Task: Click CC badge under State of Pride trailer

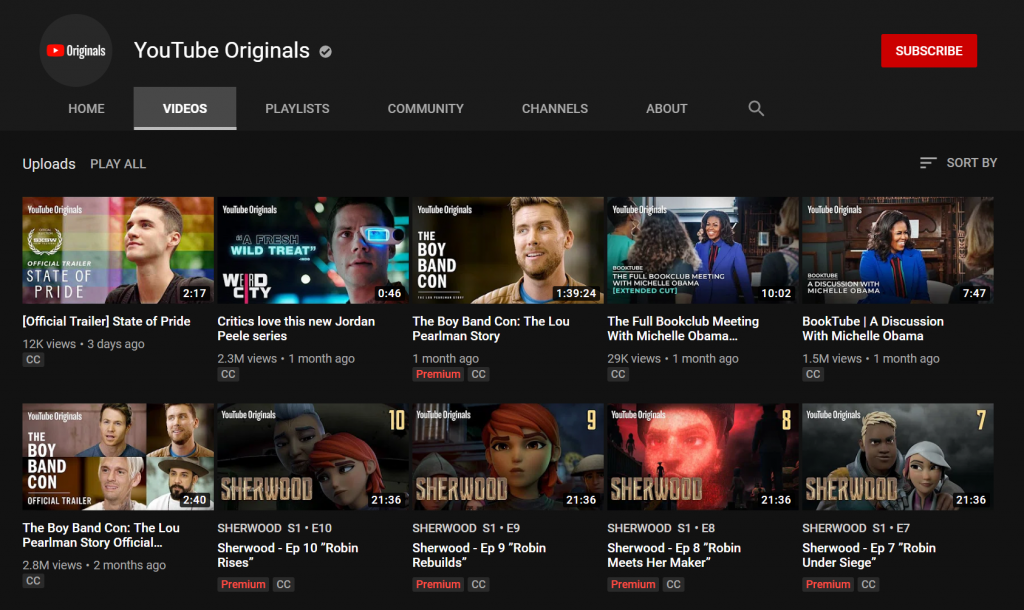Action: coord(33,360)
